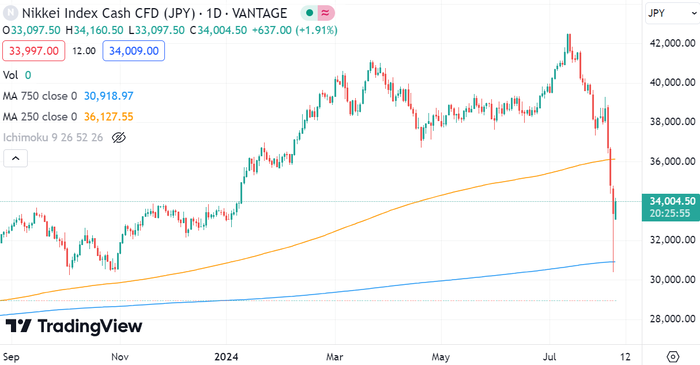Image resolution: width=700 pixels, height=365 pixels.
Task: Open the JPY currency dropdown
Action: (x=672, y=13)
